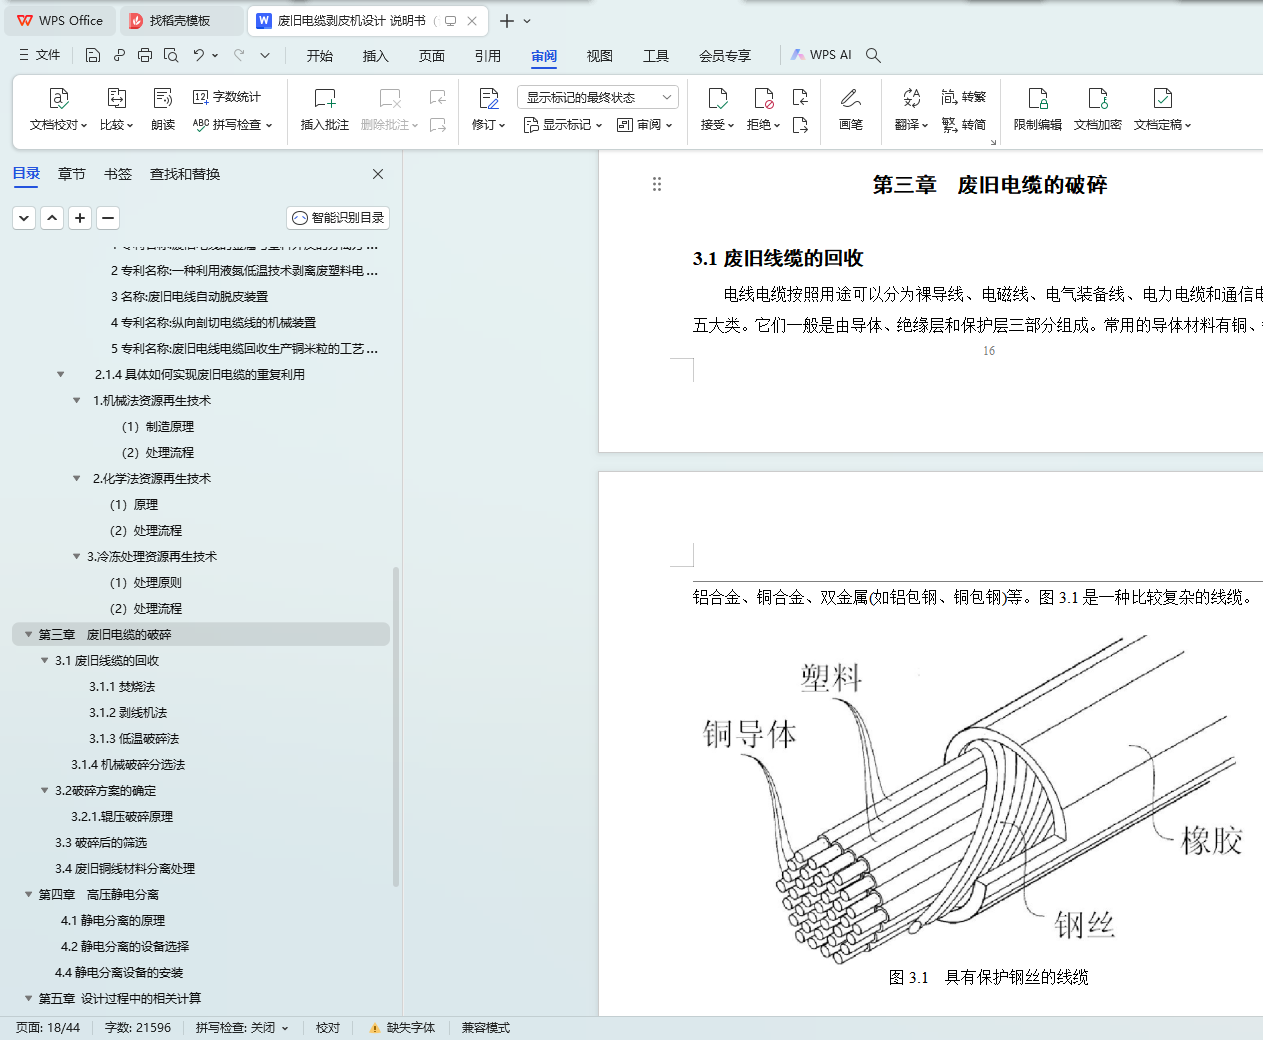
Task: Collapse the 第四章 高压静电分离 node
Action: click(x=28, y=894)
